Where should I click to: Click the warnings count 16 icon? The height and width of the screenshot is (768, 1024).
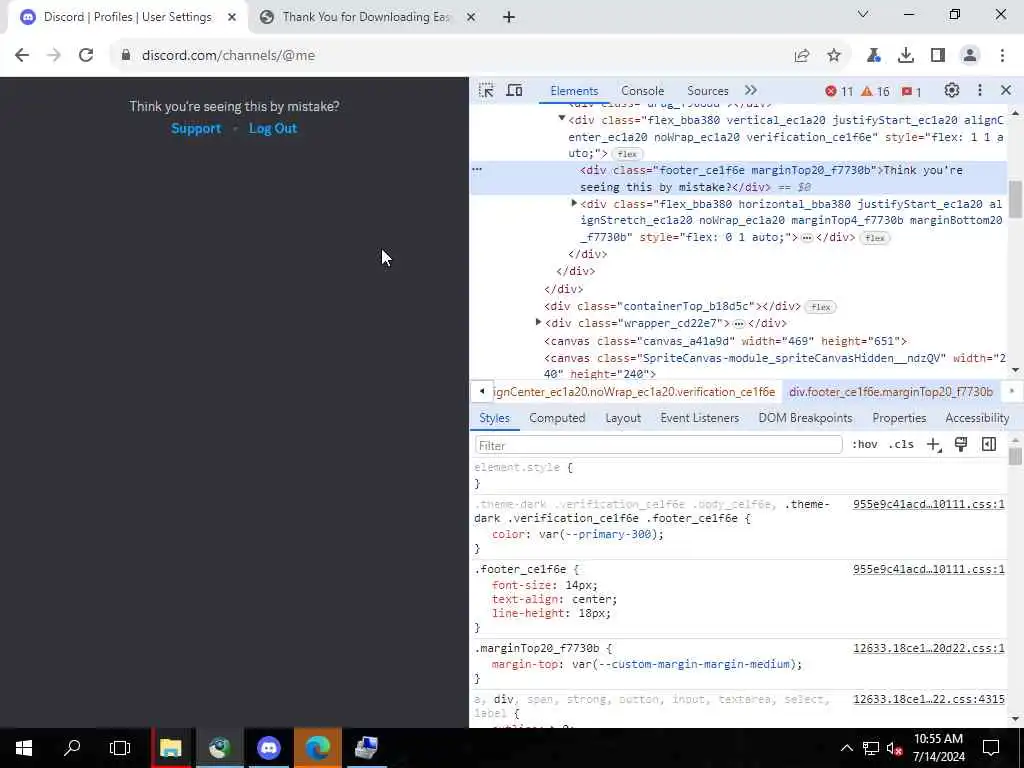point(875,91)
